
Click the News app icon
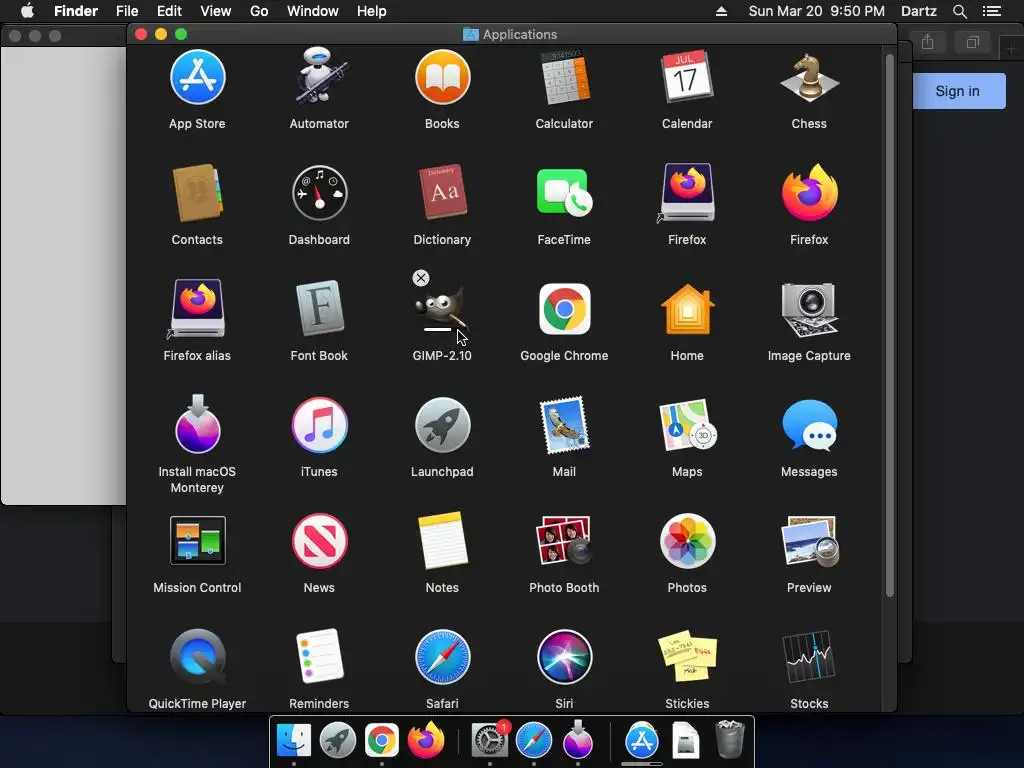[x=319, y=541]
